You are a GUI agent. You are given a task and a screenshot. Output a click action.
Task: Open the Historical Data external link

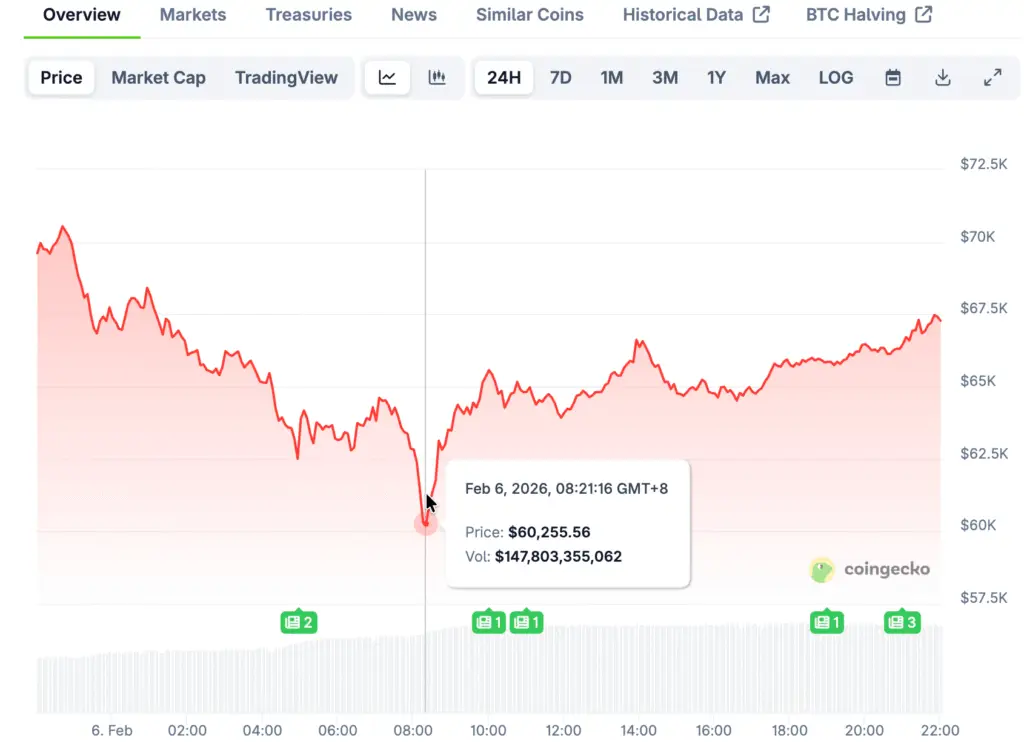696,15
